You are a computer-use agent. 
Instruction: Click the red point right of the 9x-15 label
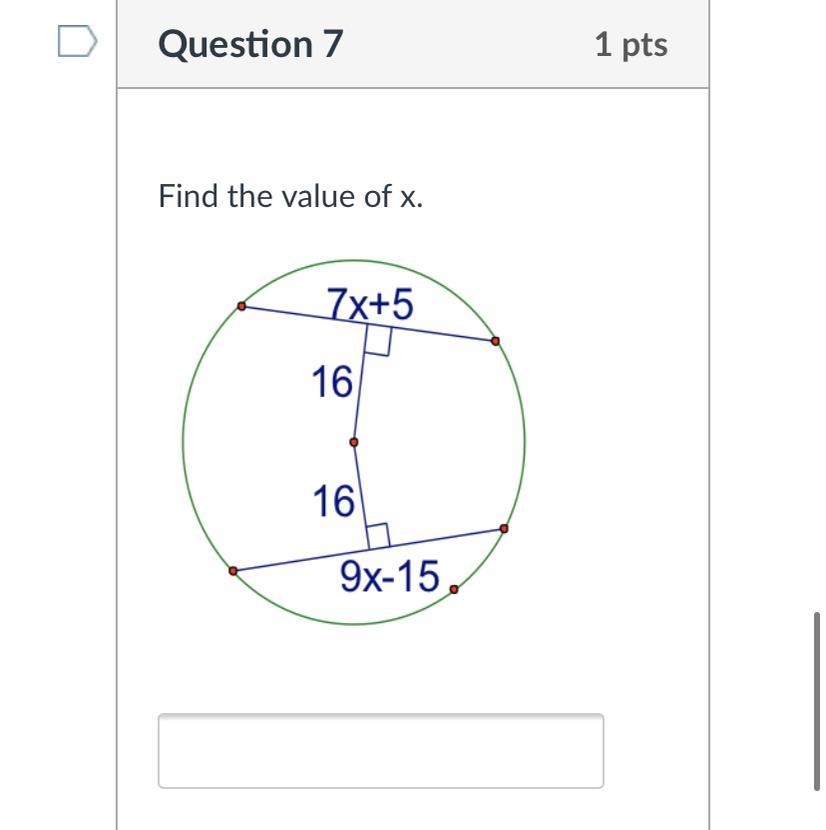(x=454, y=590)
